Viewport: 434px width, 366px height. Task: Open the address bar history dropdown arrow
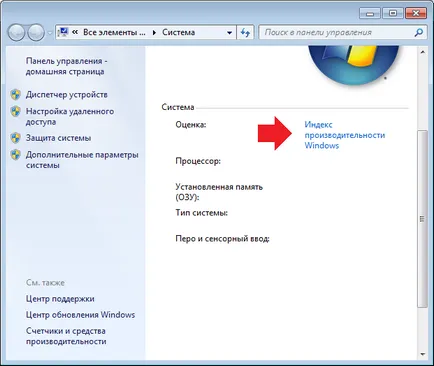point(229,33)
